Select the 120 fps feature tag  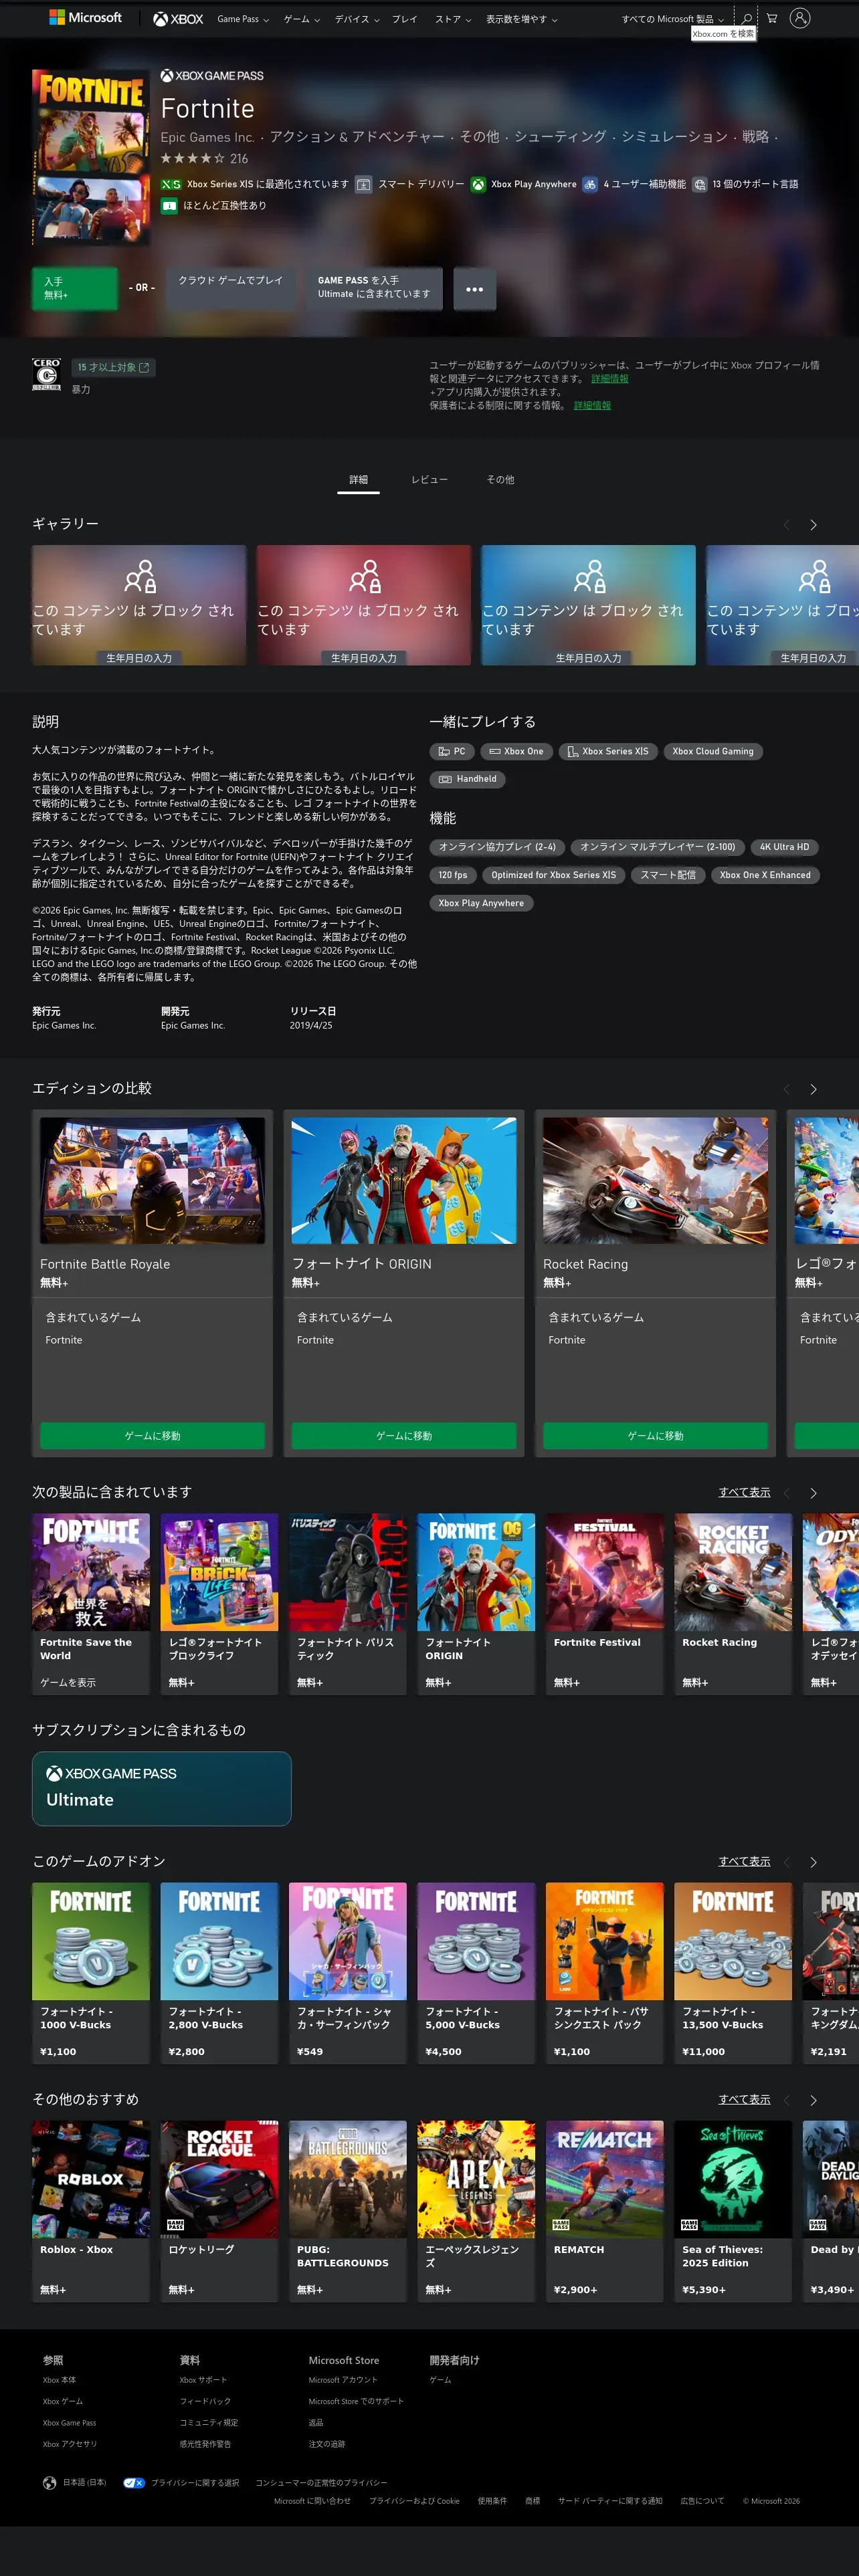pyautogui.click(x=453, y=875)
